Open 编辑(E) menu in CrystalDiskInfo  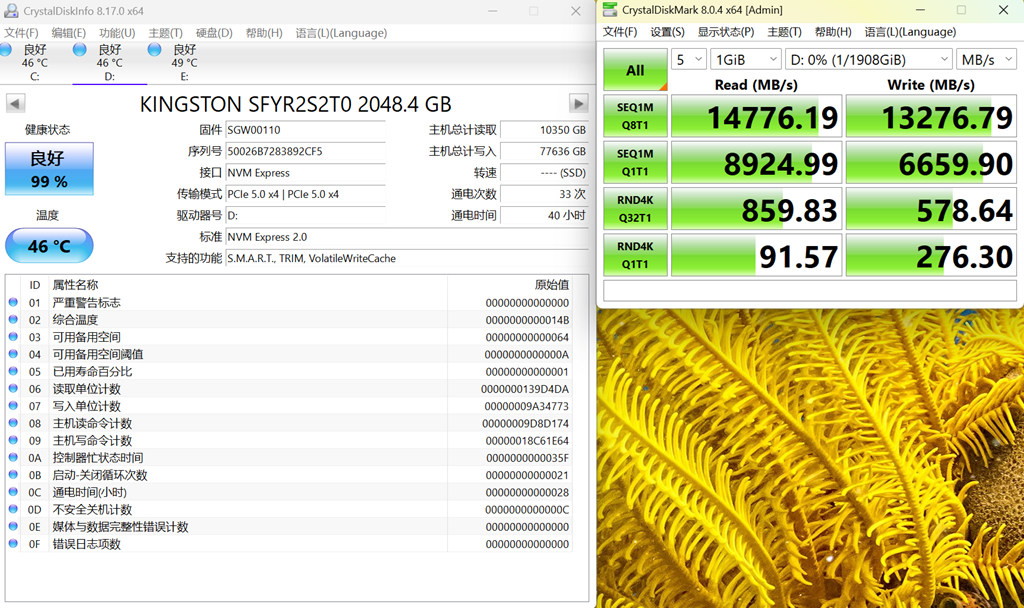click(69, 33)
